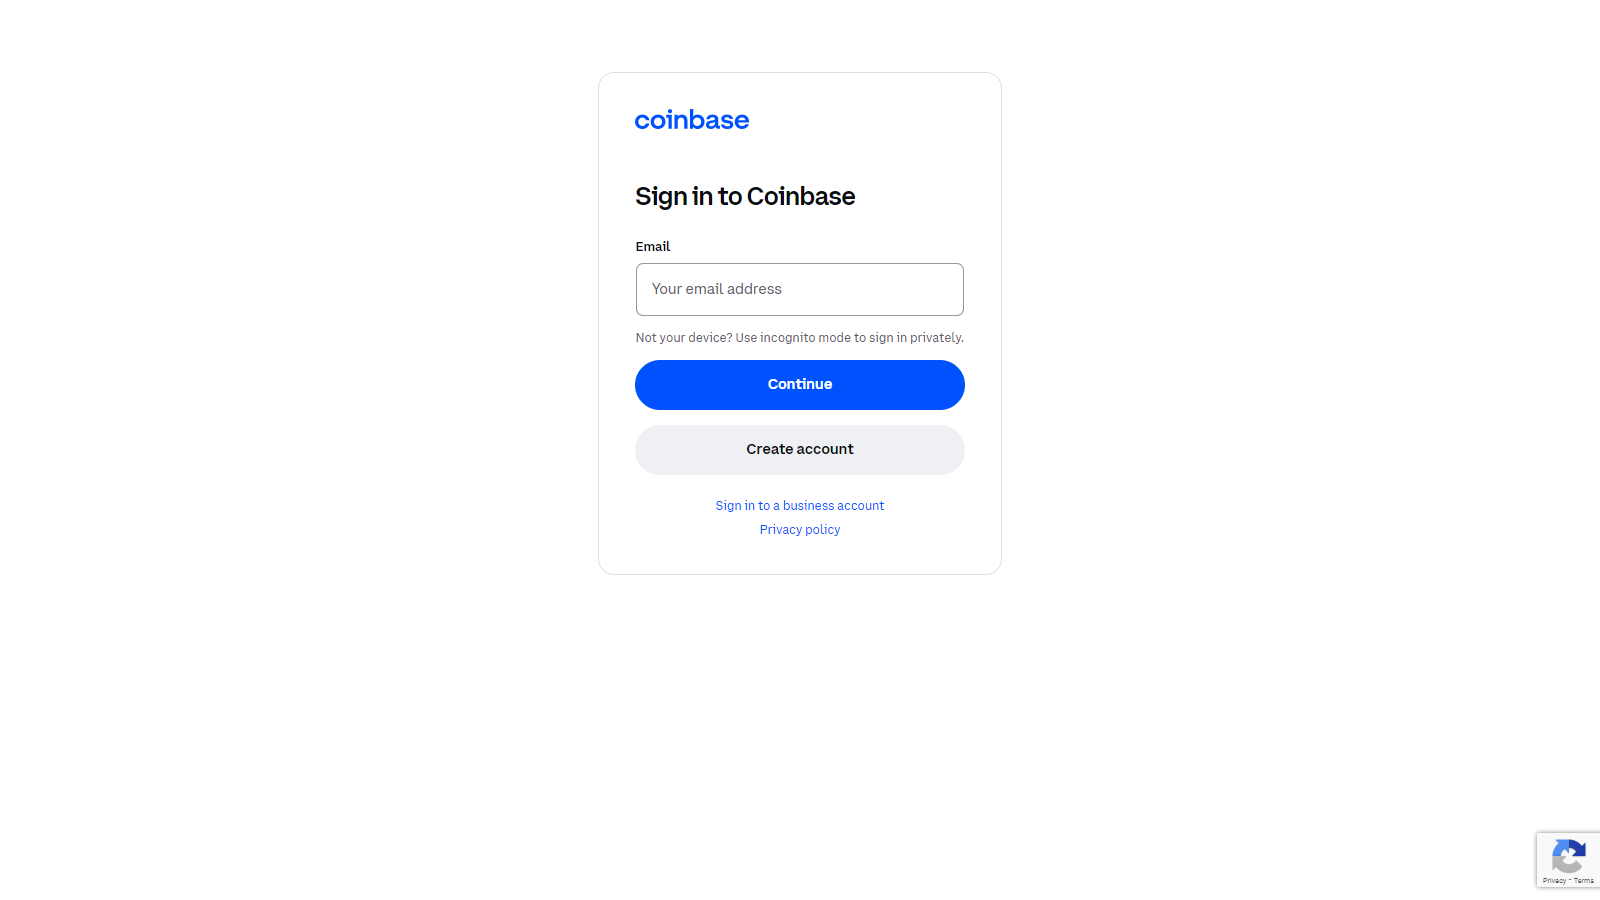Image resolution: width=1600 pixels, height=900 pixels.
Task: Choose Create account to register
Action: 799,449
